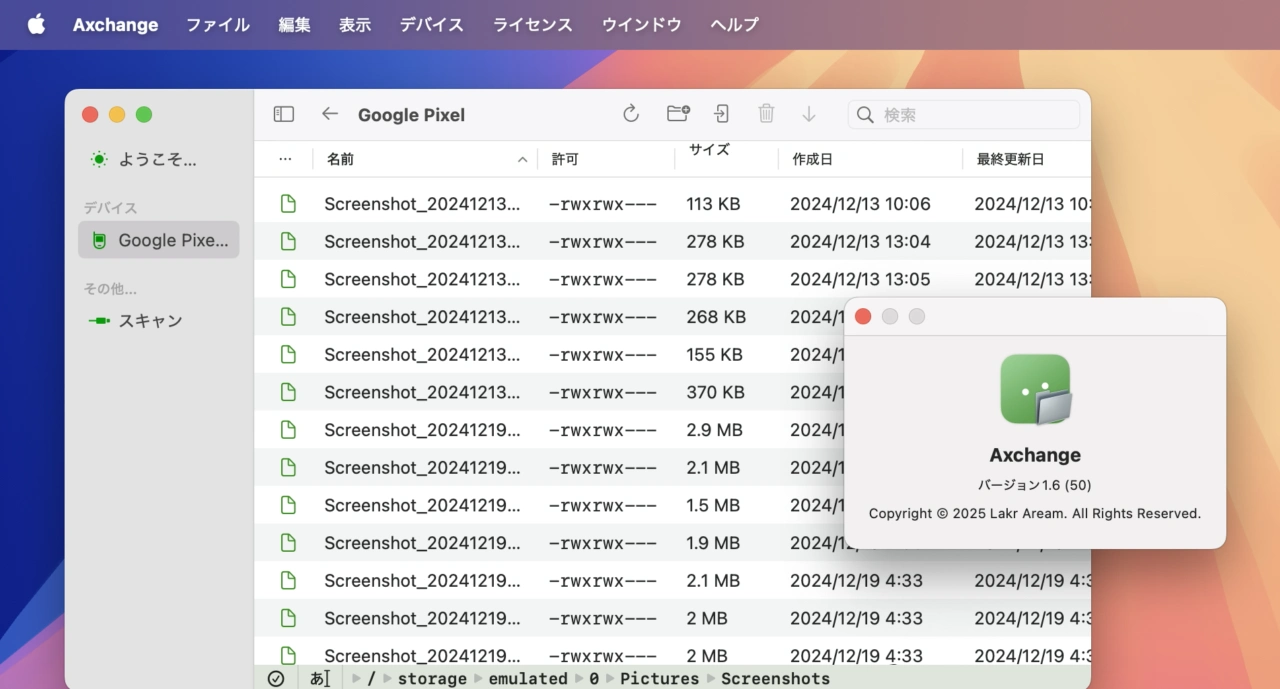Click the trash delete icon
Viewport: 1280px width, 689px height.
[766, 114]
